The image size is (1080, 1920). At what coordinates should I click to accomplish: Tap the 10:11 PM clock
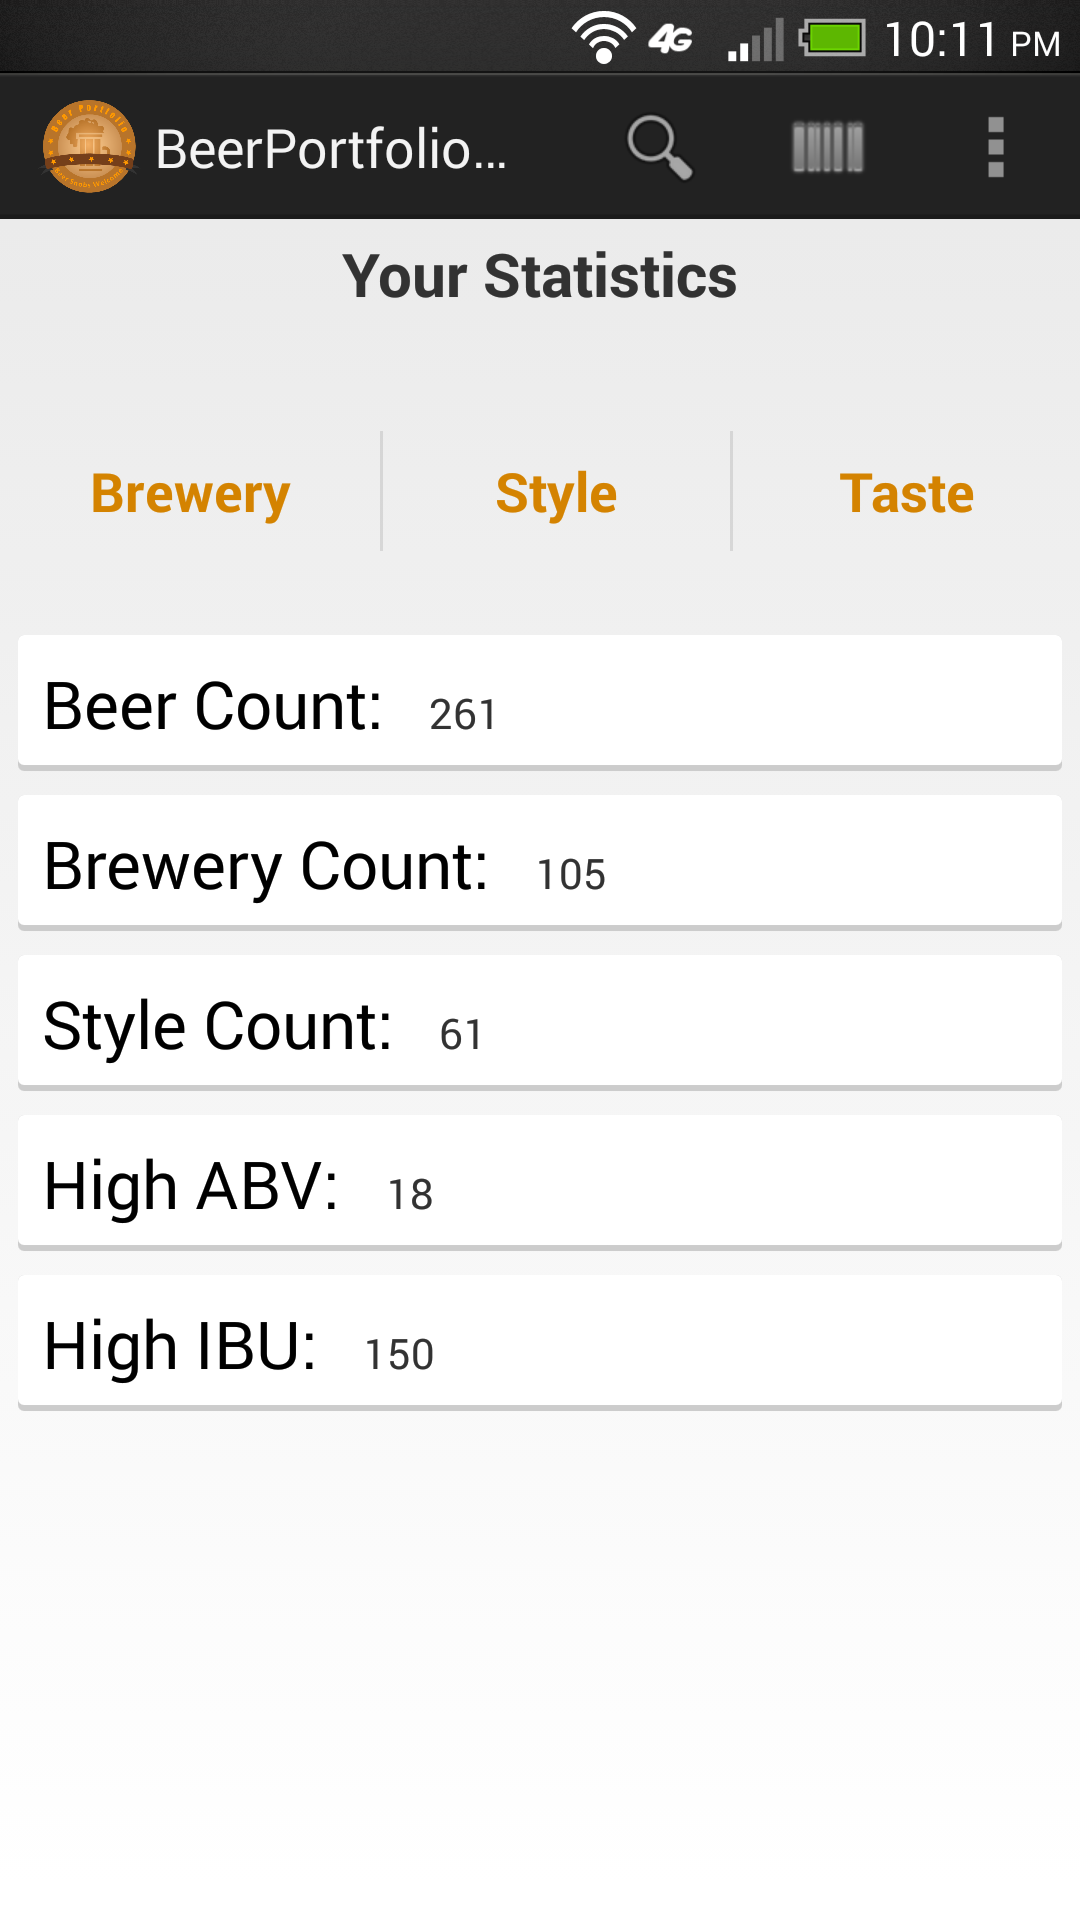coord(971,40)
